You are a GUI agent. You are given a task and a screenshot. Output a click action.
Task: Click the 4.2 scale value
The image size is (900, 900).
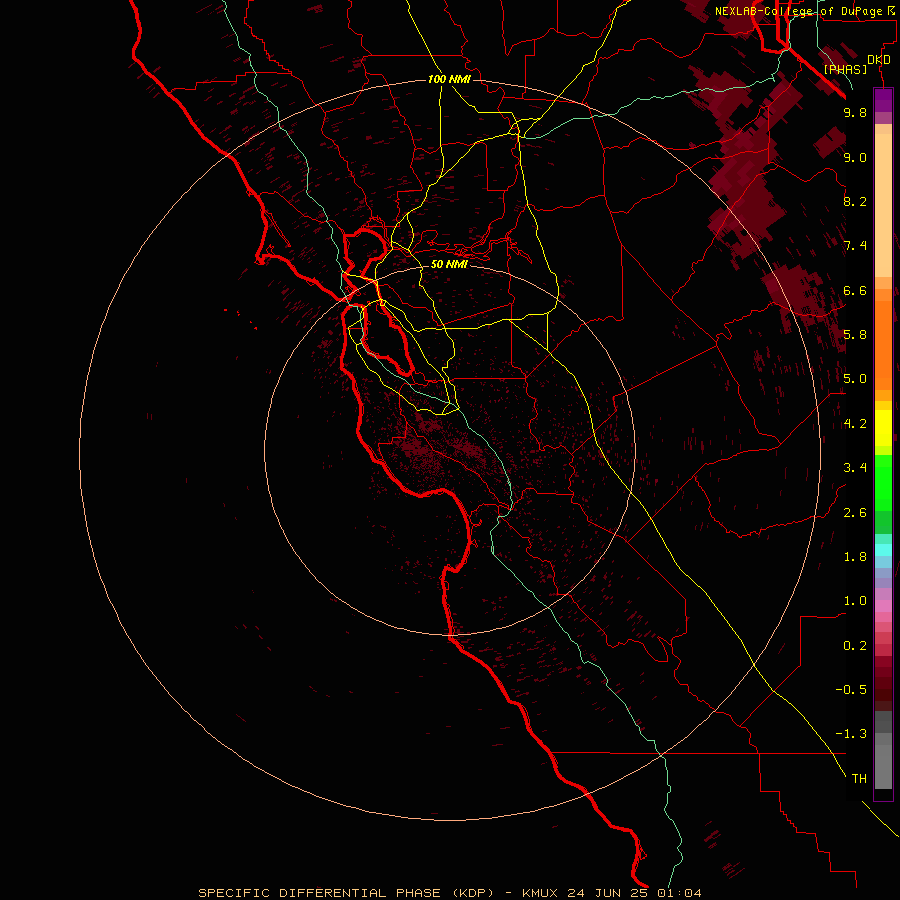pyautogui.click(x=855, y=424)
